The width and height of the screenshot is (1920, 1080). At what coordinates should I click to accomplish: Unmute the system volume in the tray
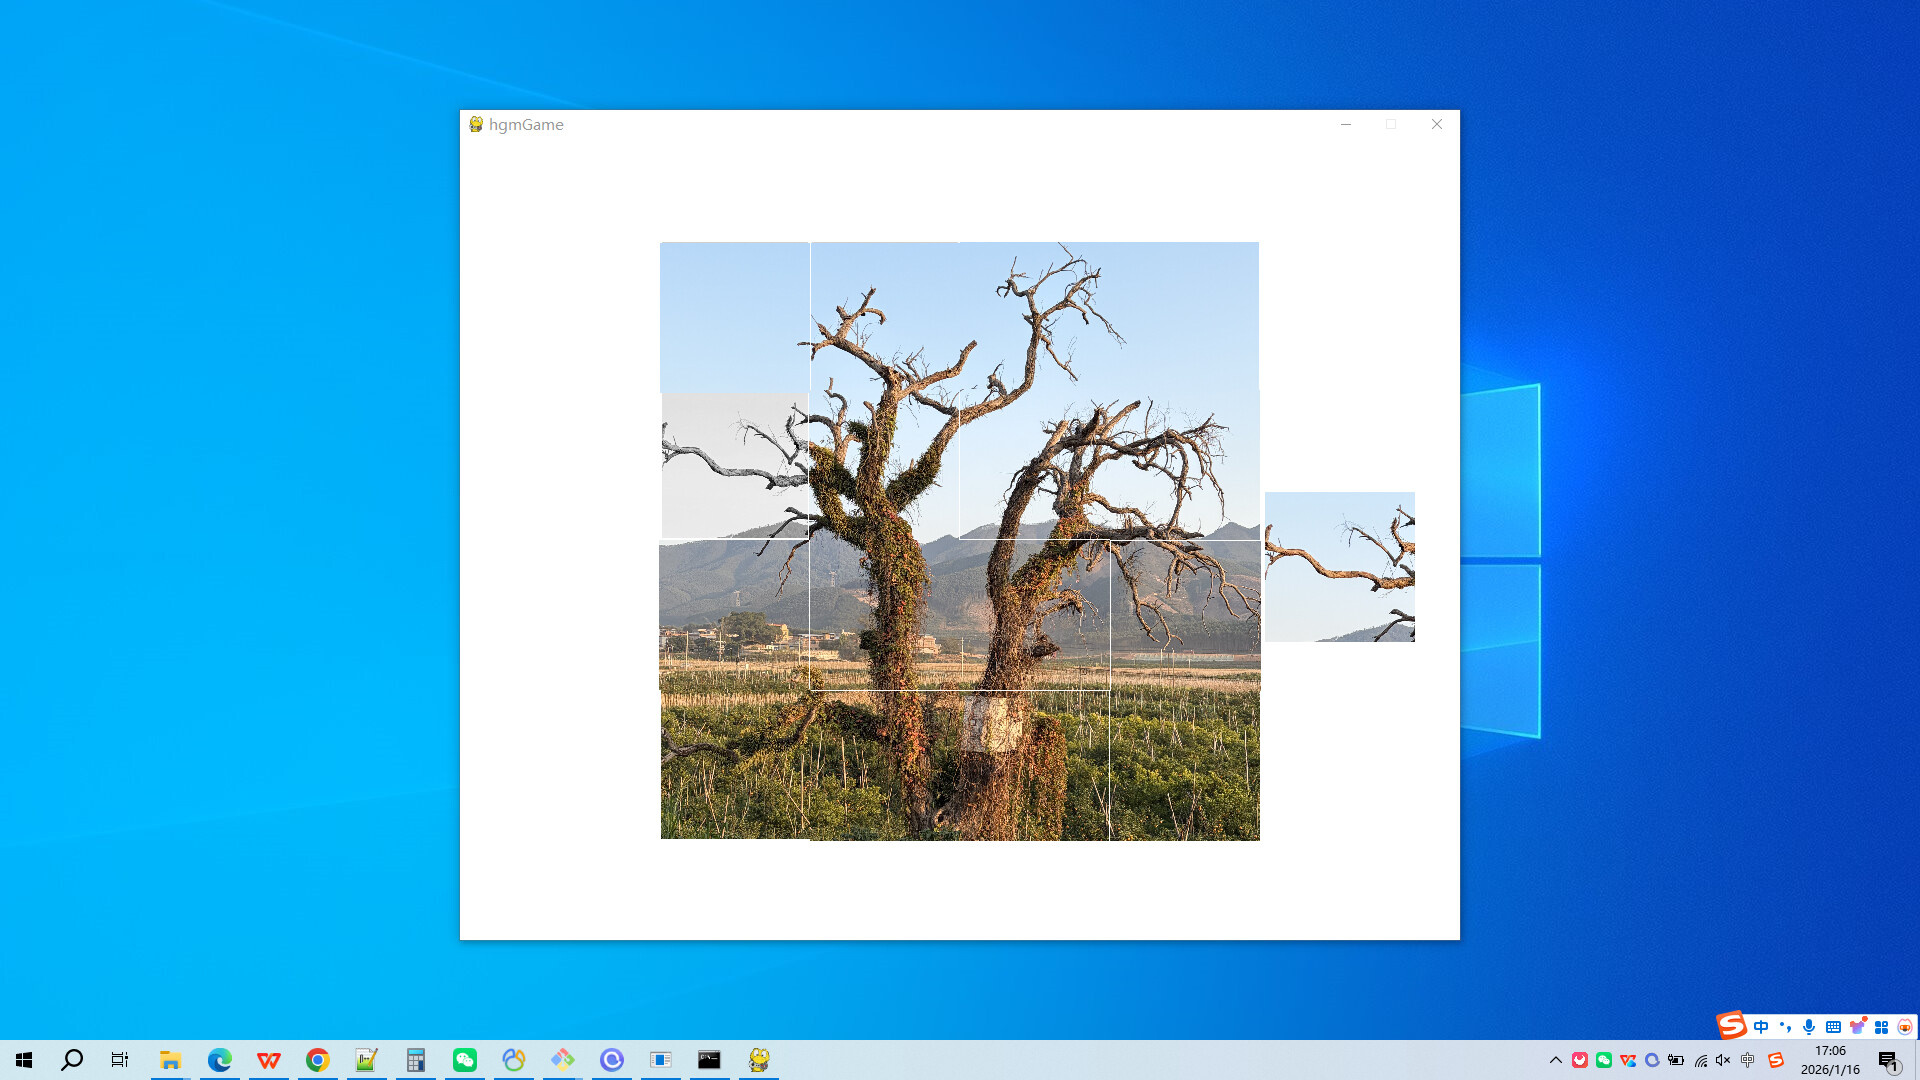(1721, 1060)
